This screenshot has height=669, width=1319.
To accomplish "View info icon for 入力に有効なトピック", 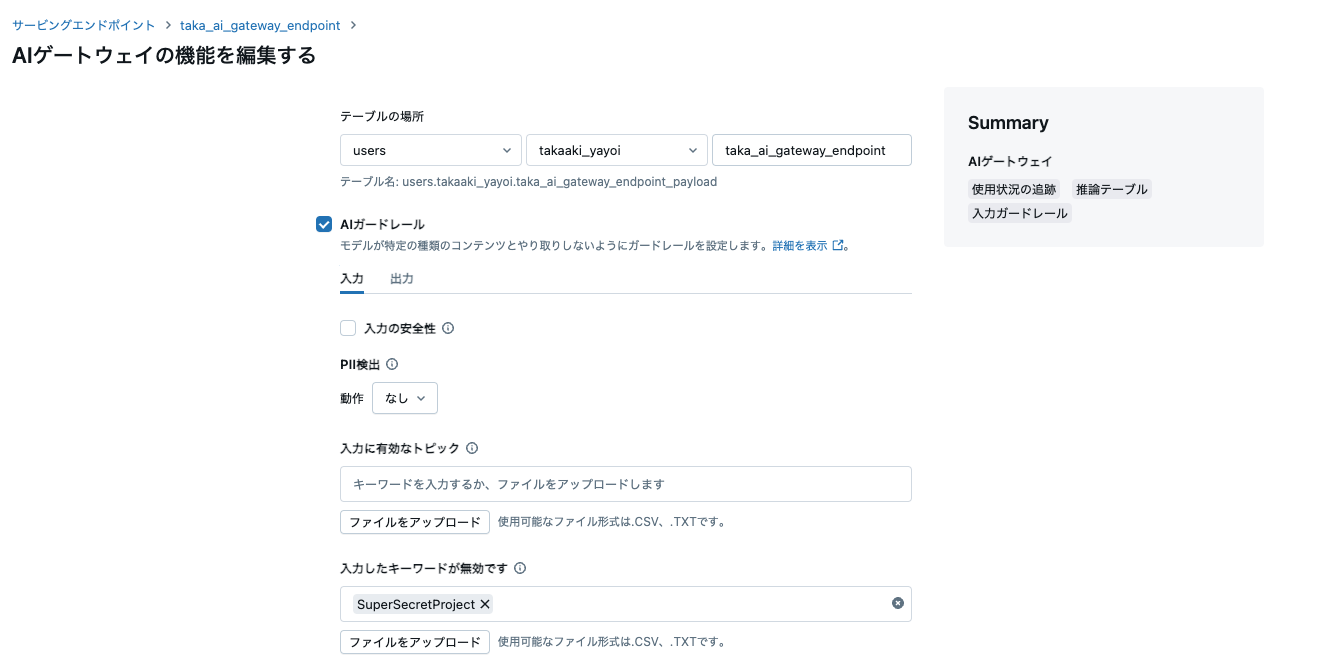I will pos(470,448).
